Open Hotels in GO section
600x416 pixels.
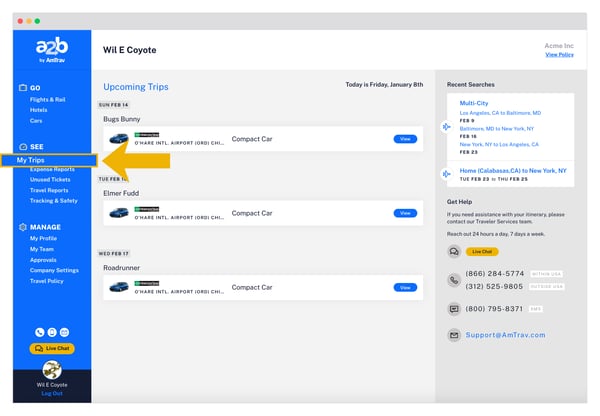click(x=40, y=110)
